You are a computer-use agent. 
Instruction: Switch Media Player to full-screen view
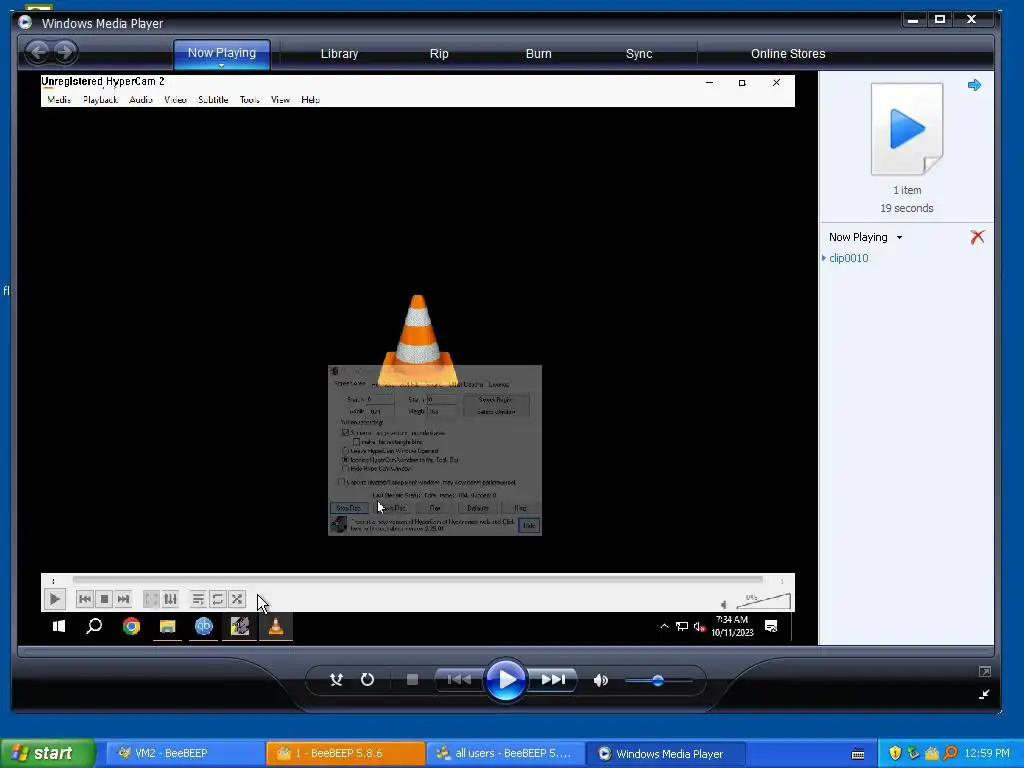985,671
